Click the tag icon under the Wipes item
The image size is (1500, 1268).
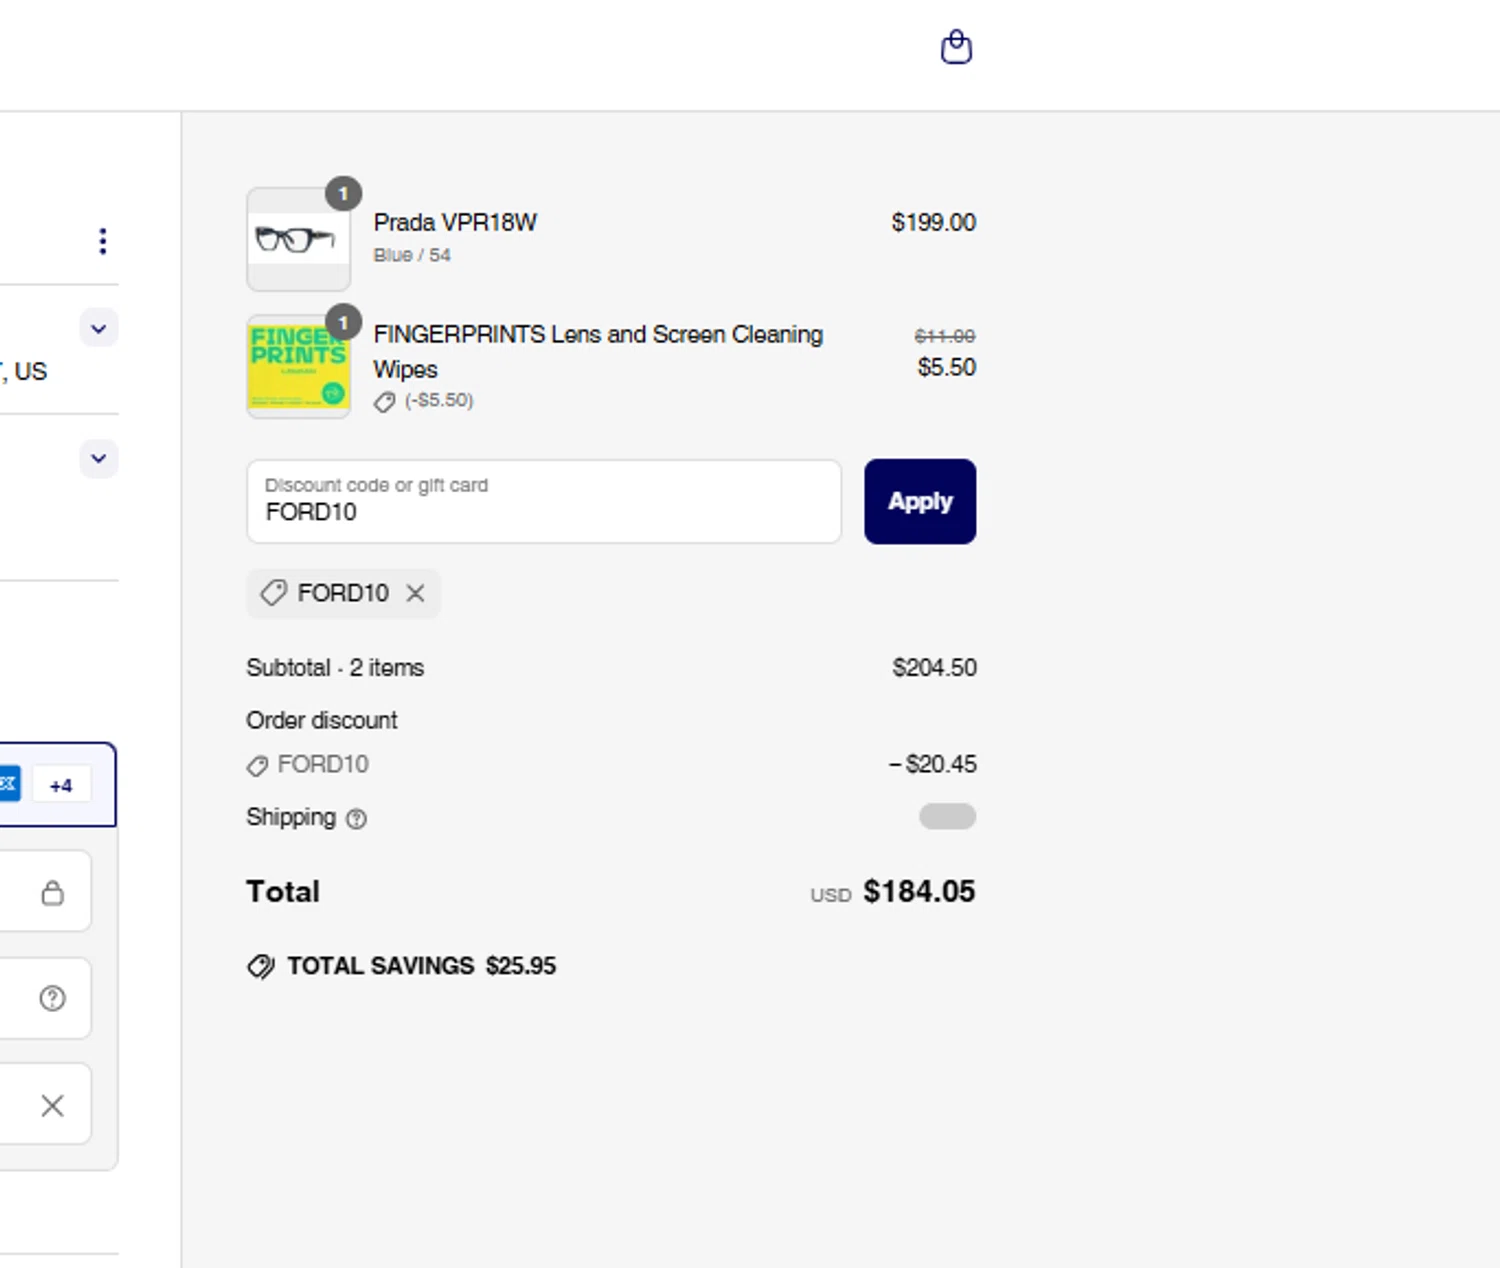click(x=384, y=402)
